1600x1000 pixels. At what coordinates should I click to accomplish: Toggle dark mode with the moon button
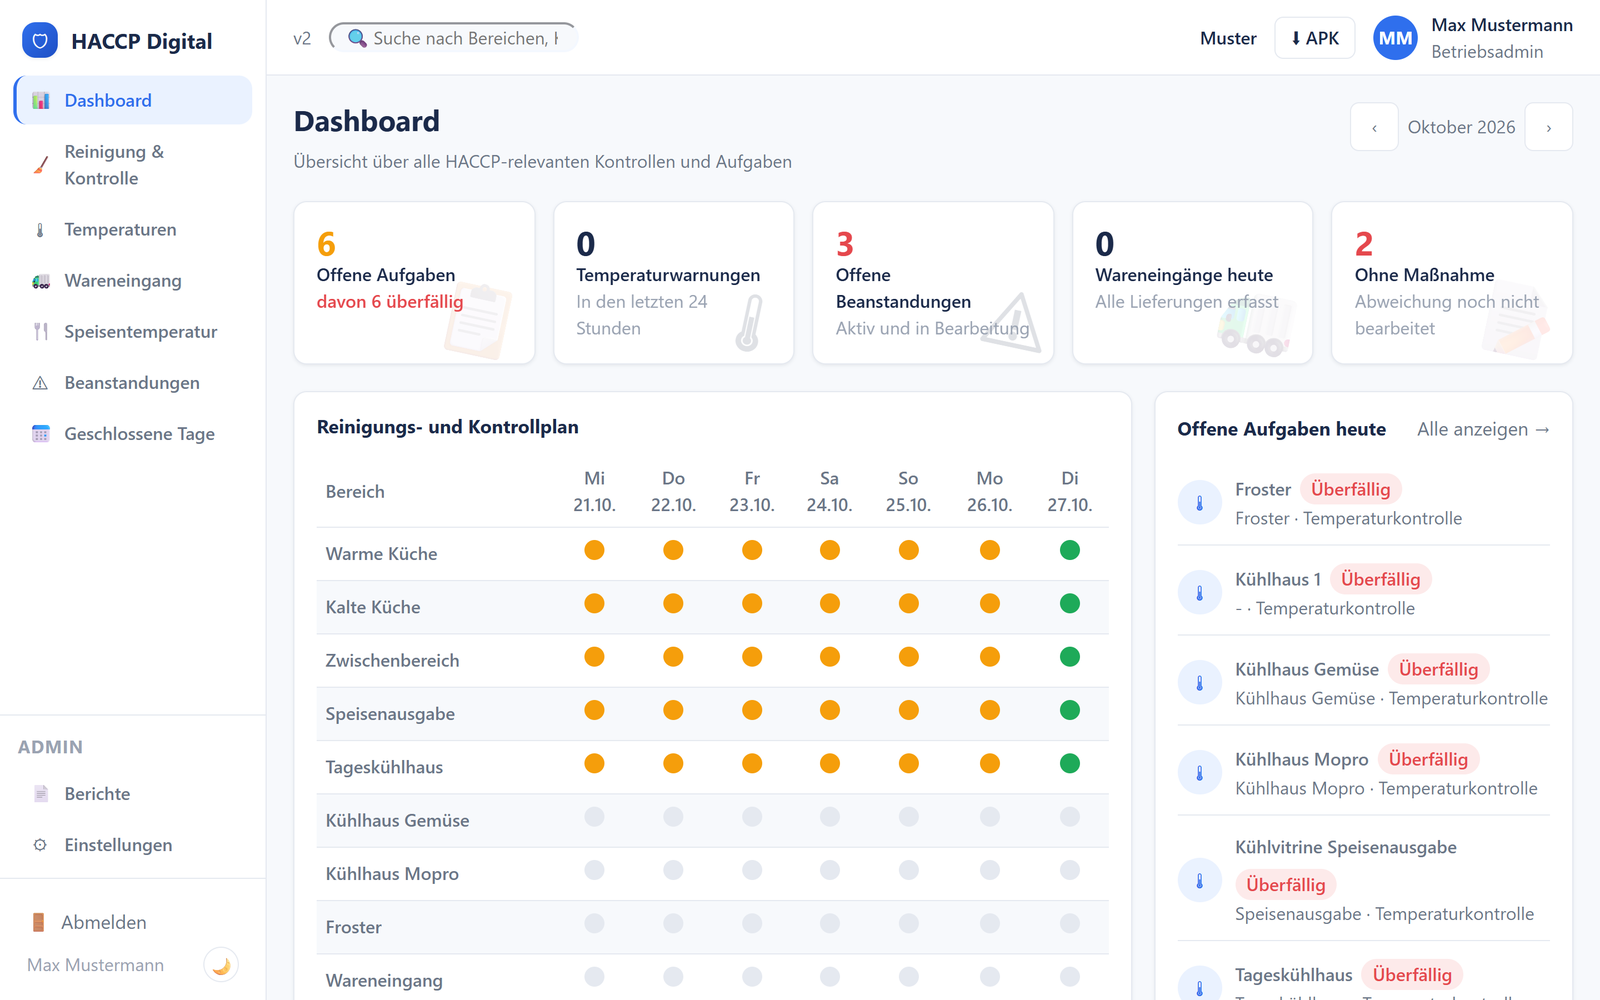[221, 965]
